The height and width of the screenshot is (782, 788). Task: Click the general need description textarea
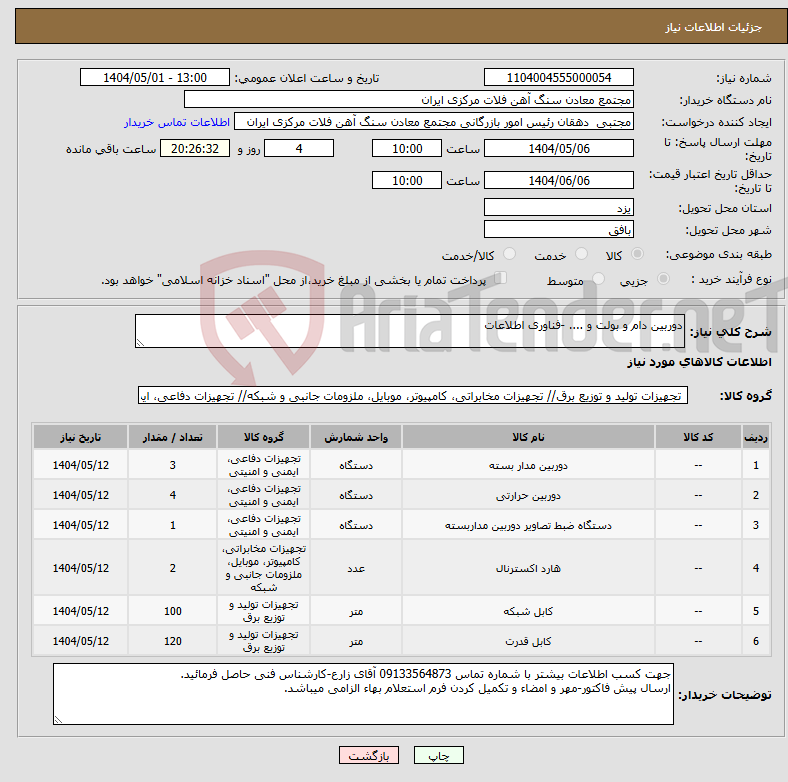410,331
